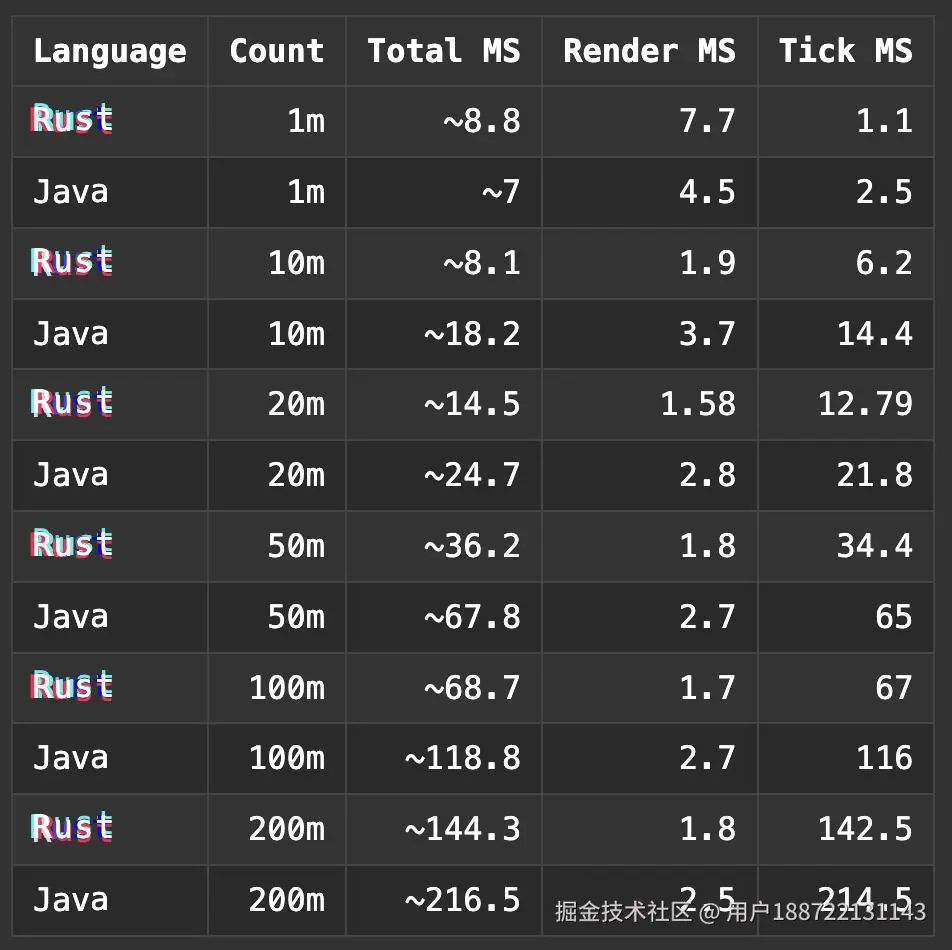This screenshot has width=952, height=950.
Task: Click the Total MS value ~8.1
Action: point(482,263)
